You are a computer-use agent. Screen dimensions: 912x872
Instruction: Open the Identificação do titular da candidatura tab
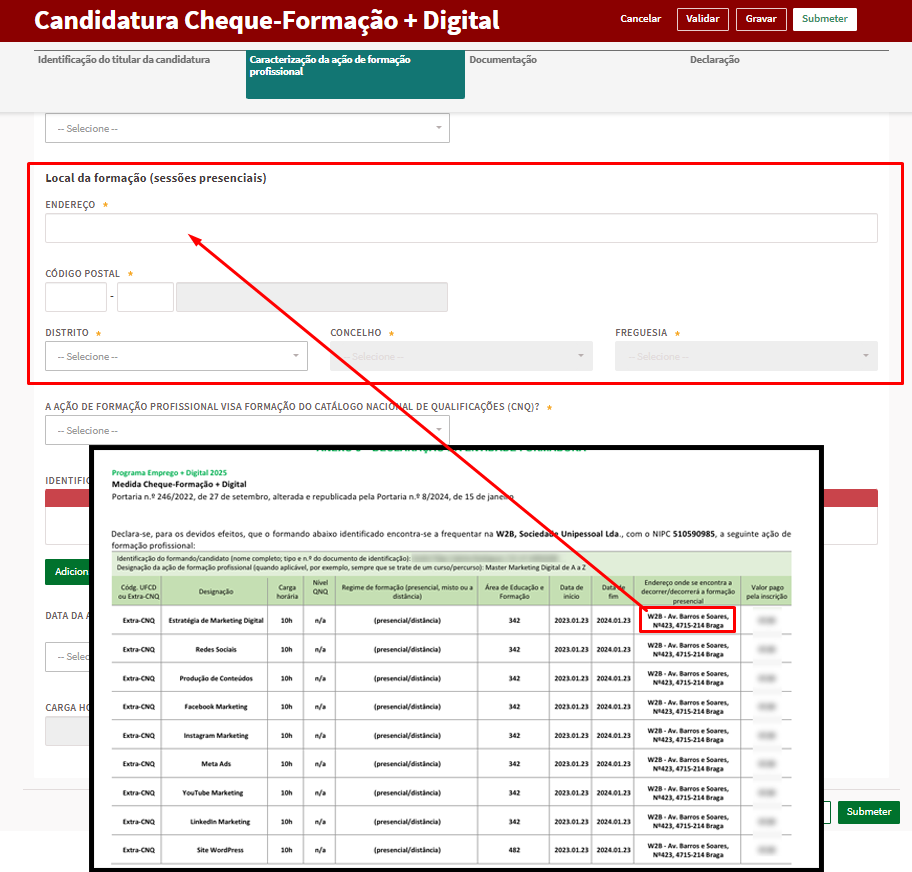click(x=124, y=60)
